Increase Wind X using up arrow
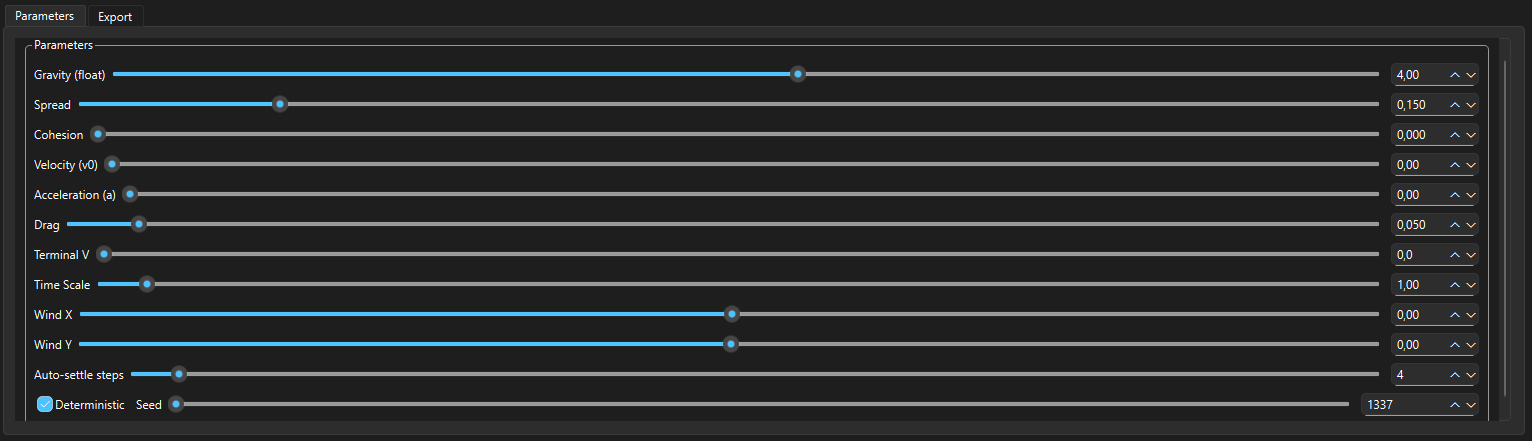Viewport: 1532px width, 441px height. pos(1455,315)
